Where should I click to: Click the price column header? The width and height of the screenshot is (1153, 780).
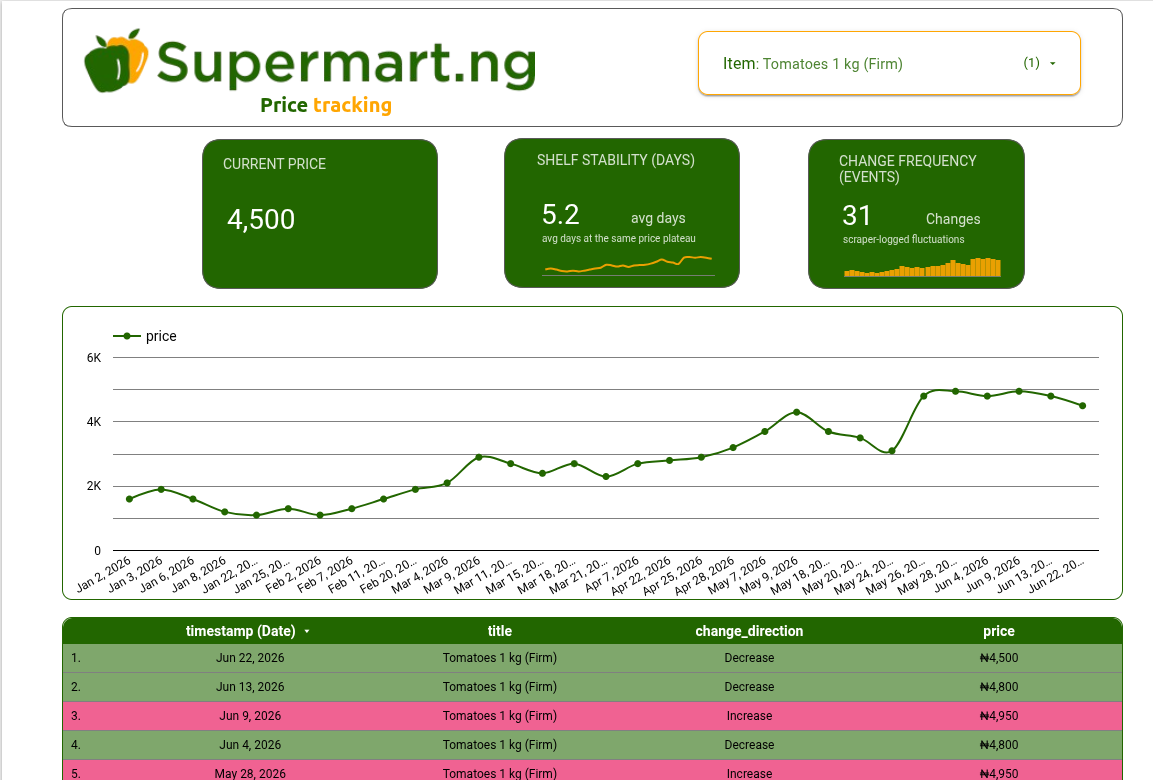999,631
